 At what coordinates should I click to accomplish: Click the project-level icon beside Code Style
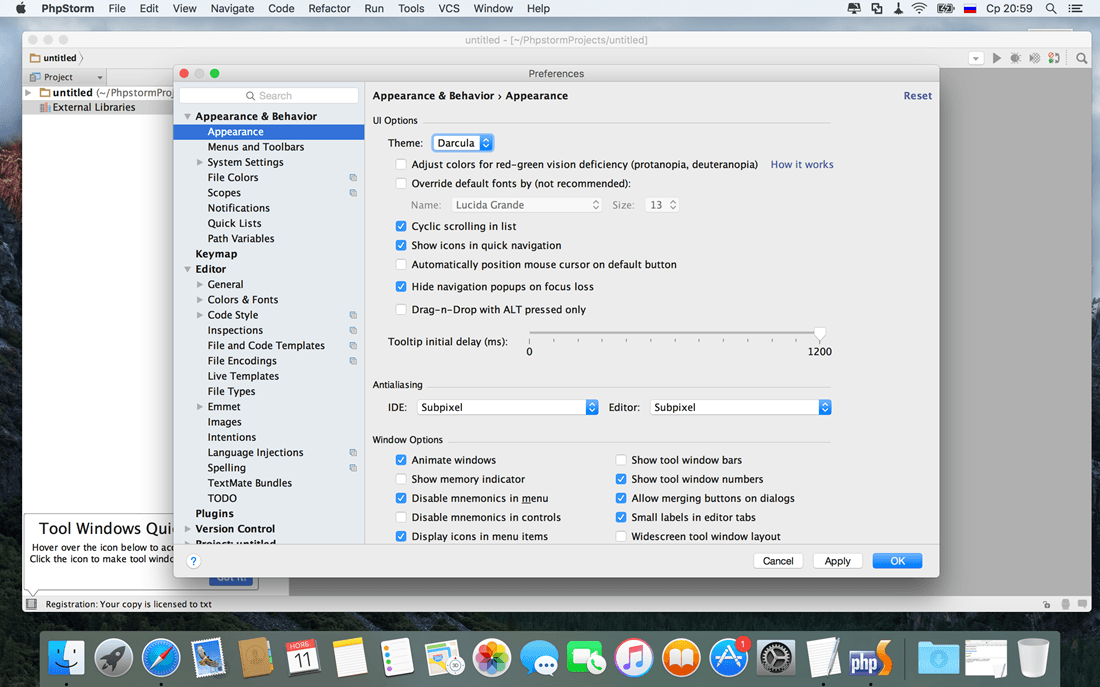[353, 315]
